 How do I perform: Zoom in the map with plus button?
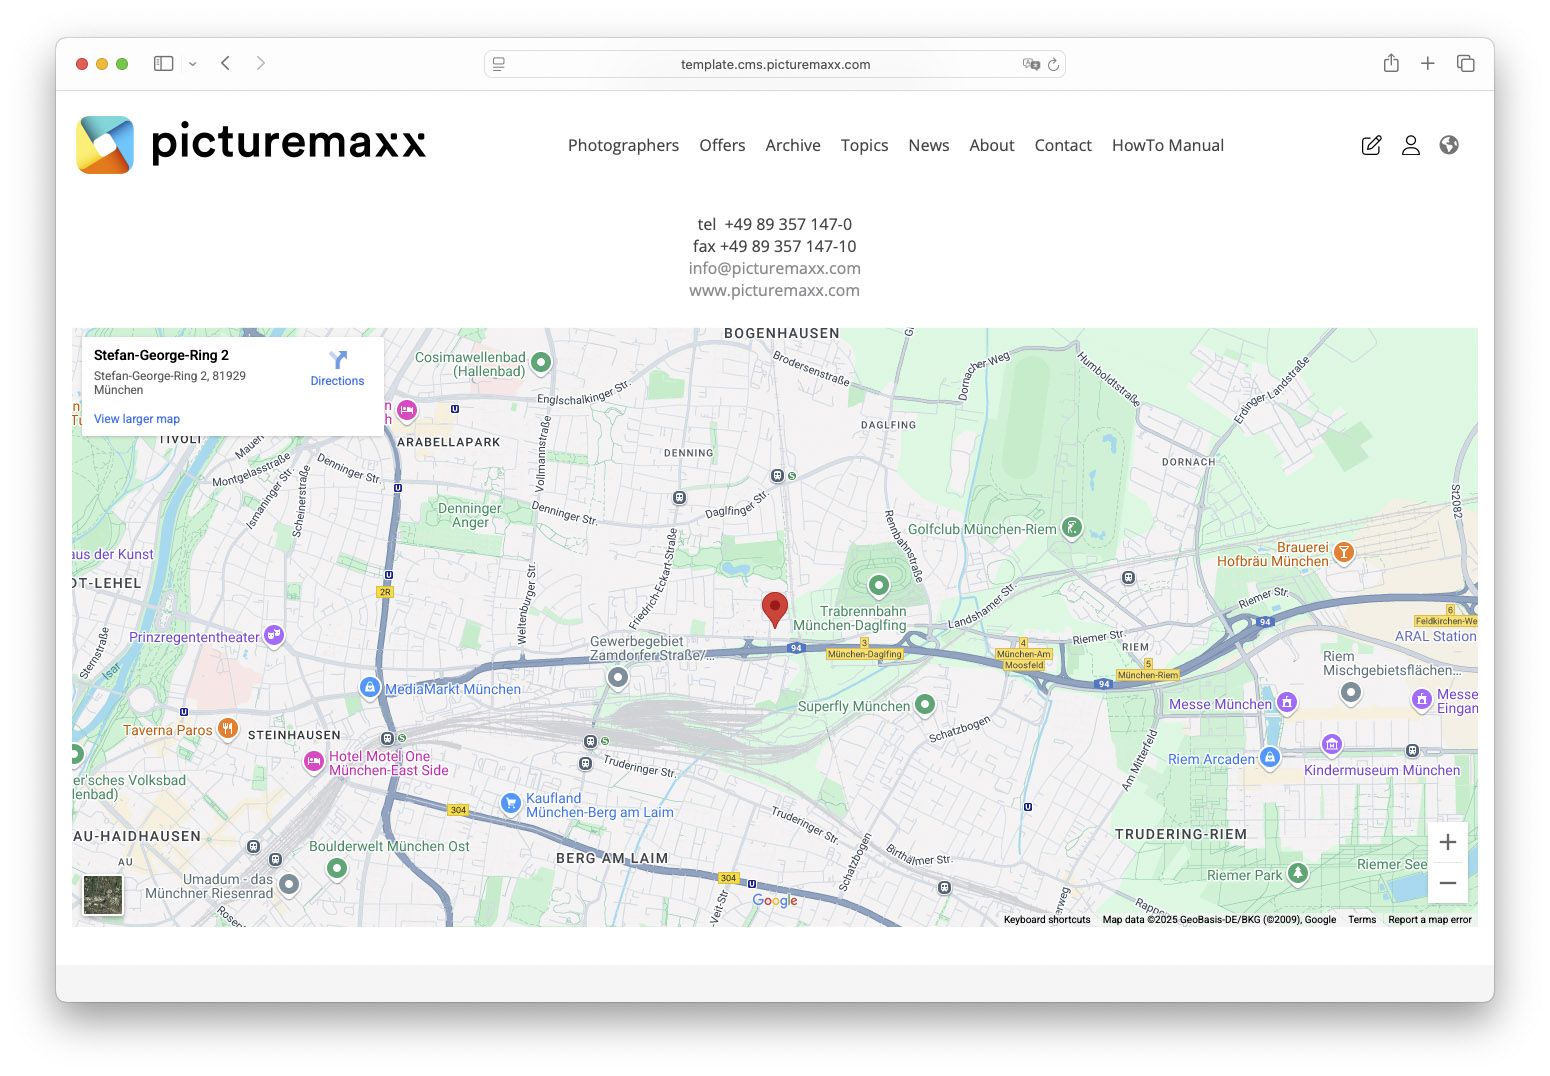click(x=1448, y=842)
